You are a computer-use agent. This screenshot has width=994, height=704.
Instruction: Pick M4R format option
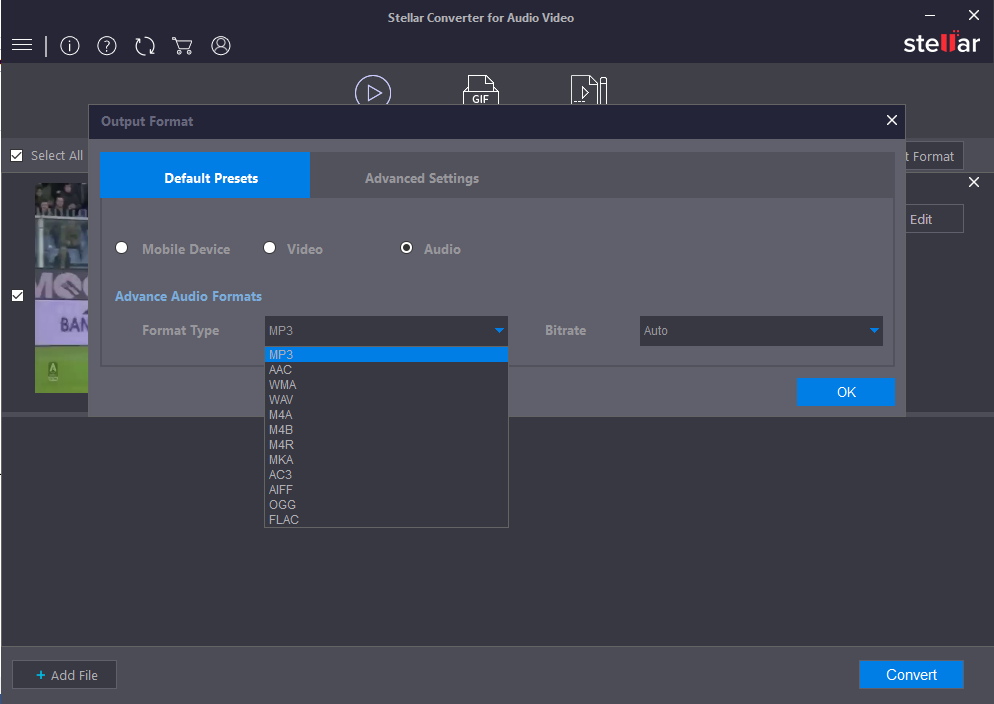386,445
